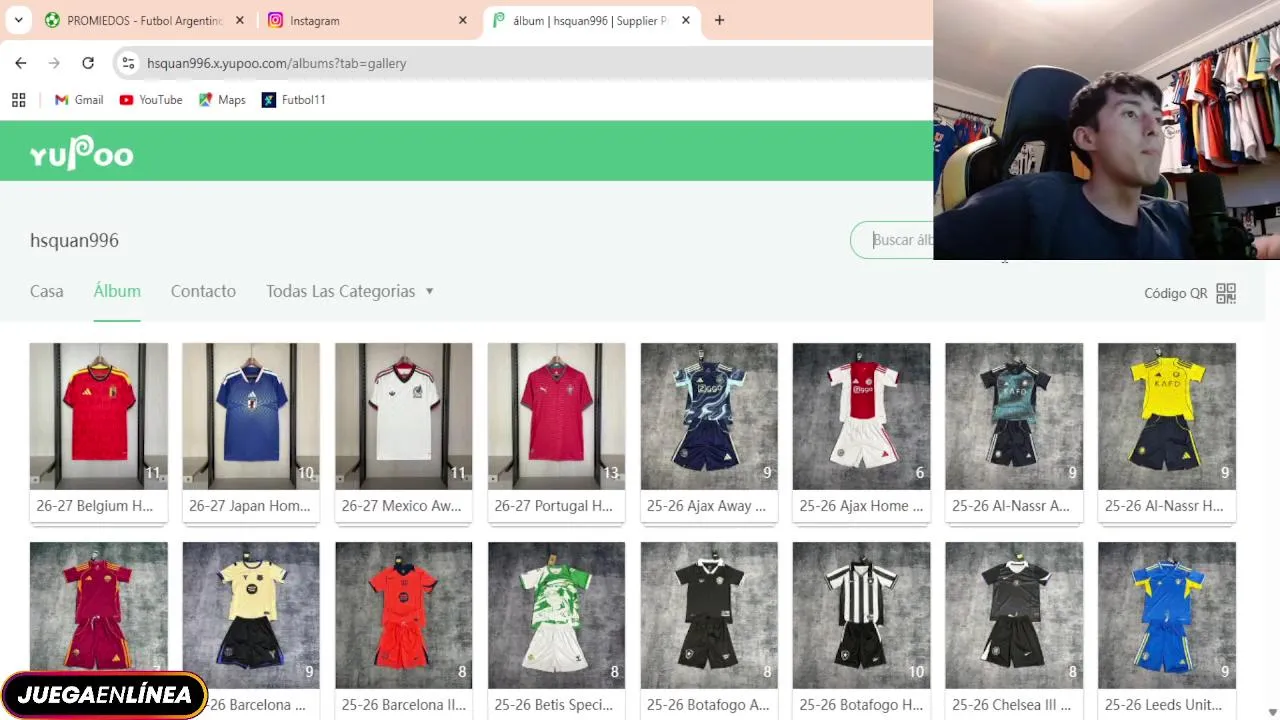The width and height of the screenshot is (1280, 720).
Task: Click the 25-26 Betis Speci... title
Action: tap(553, 705)
